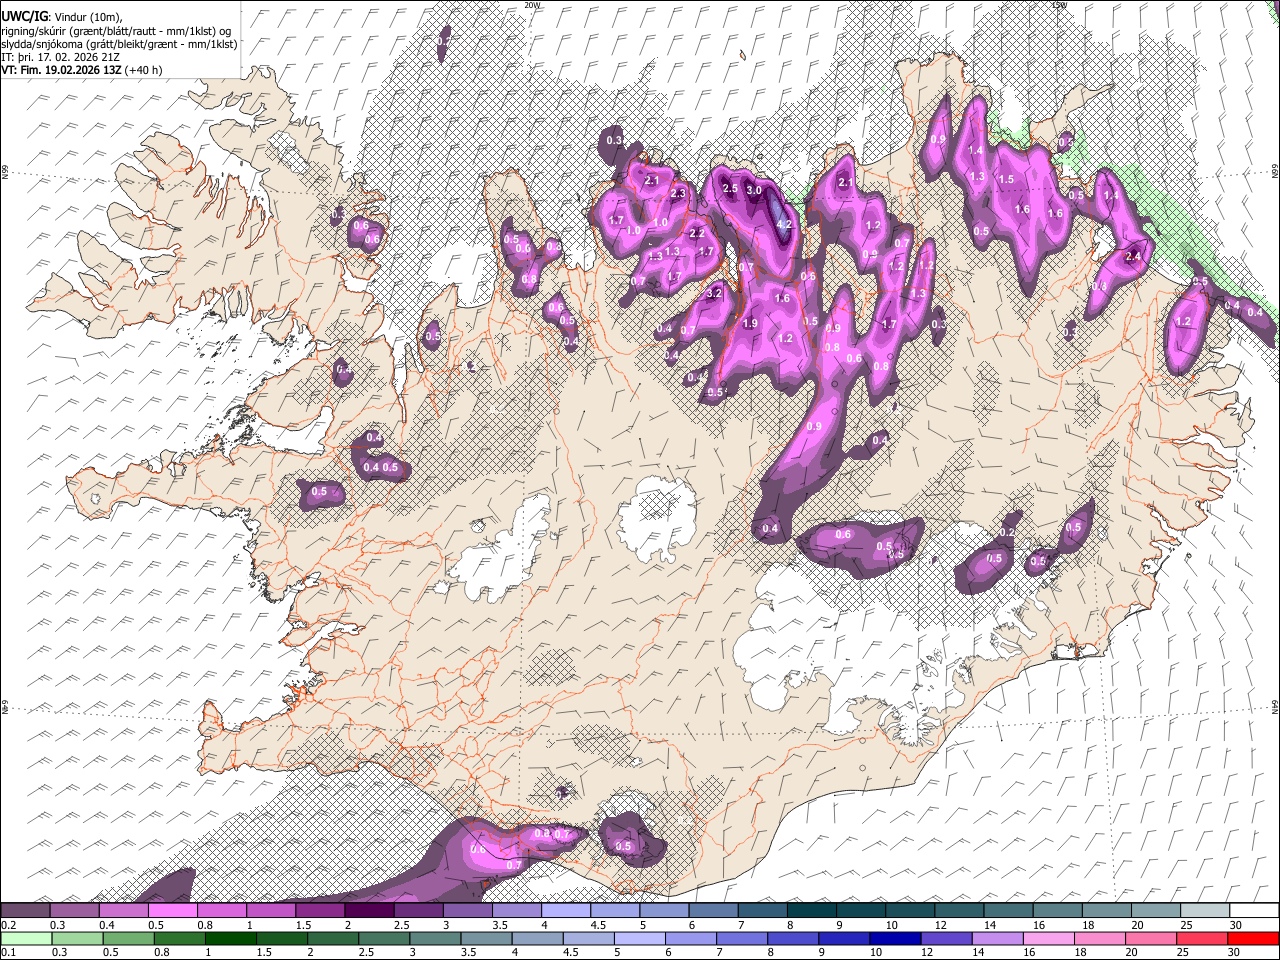Select the 7 blue swatch in bottom legend row

click(x=742, y=939)
